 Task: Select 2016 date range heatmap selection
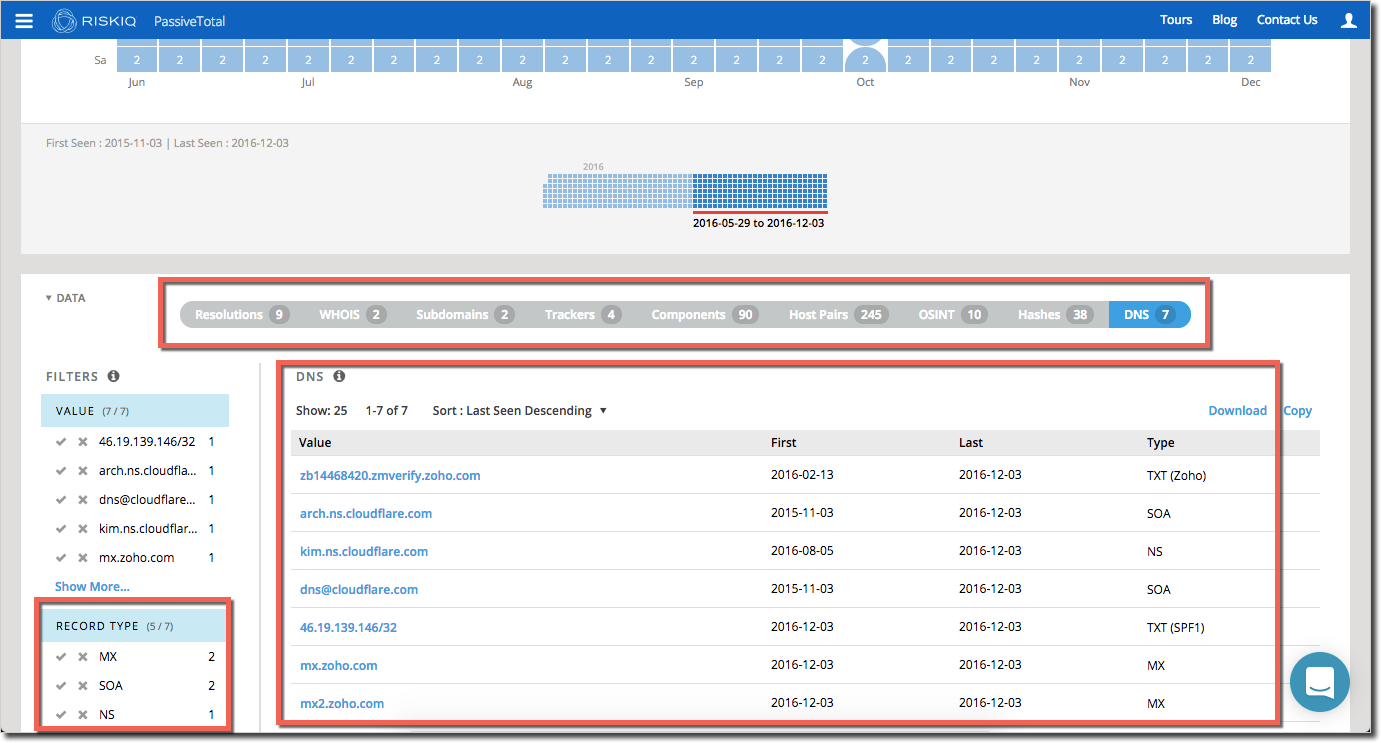pyautogui.click(x=759, y=190)
